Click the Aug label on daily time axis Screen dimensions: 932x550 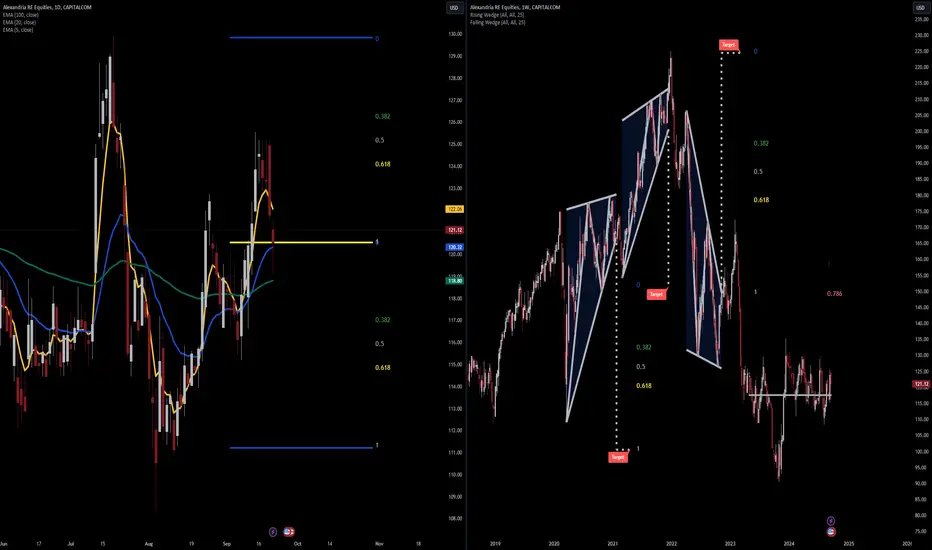point(149,543)
